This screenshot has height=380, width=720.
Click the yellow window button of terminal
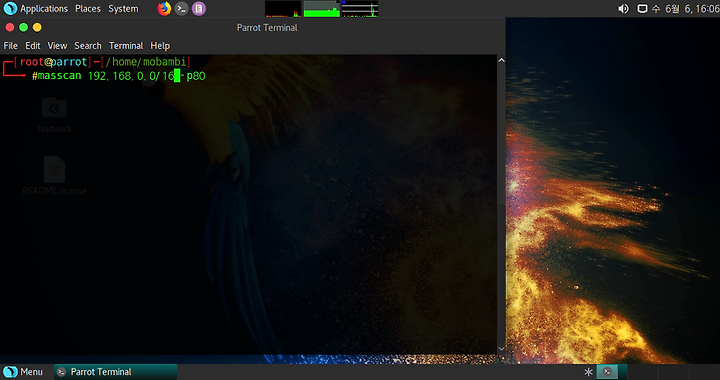(37, 28)
